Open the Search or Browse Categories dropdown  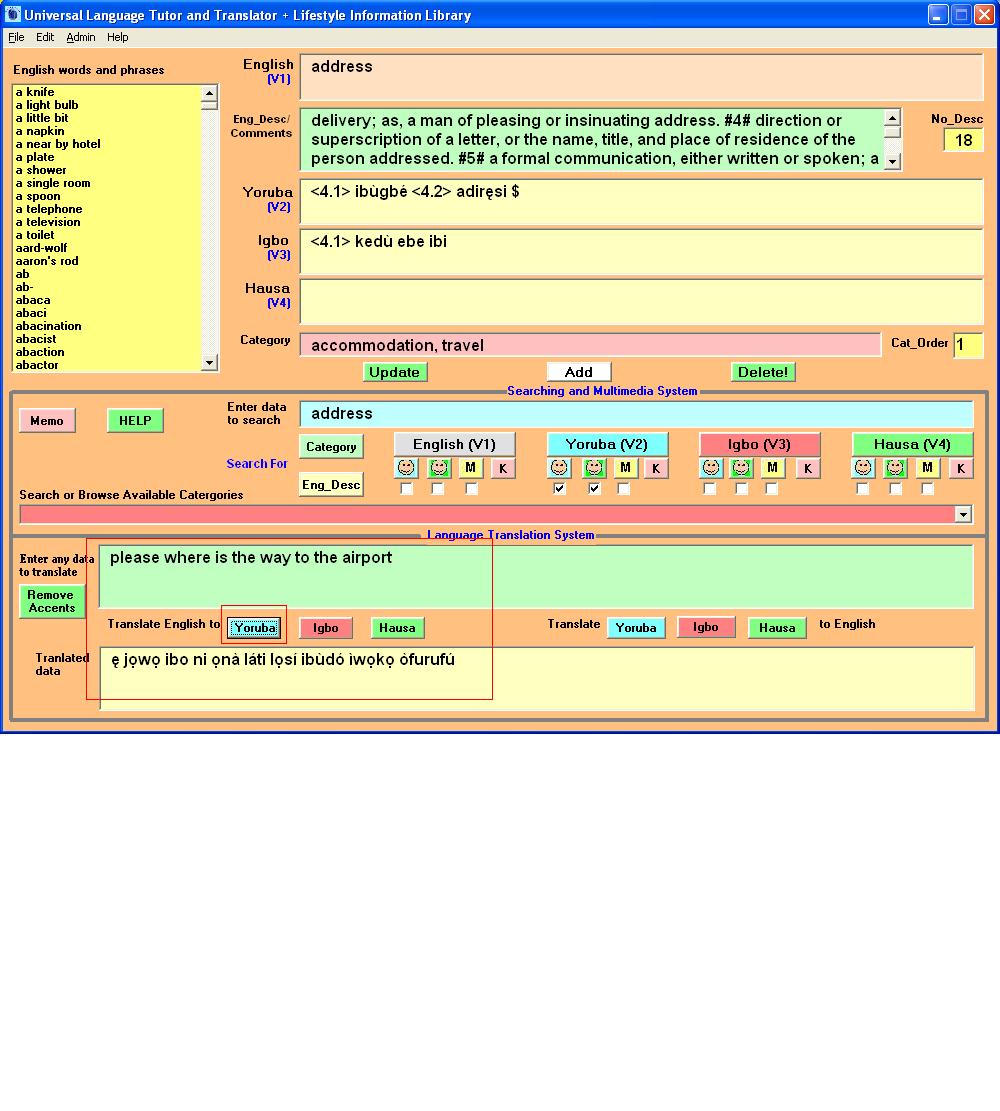click(x=963, y=514)
